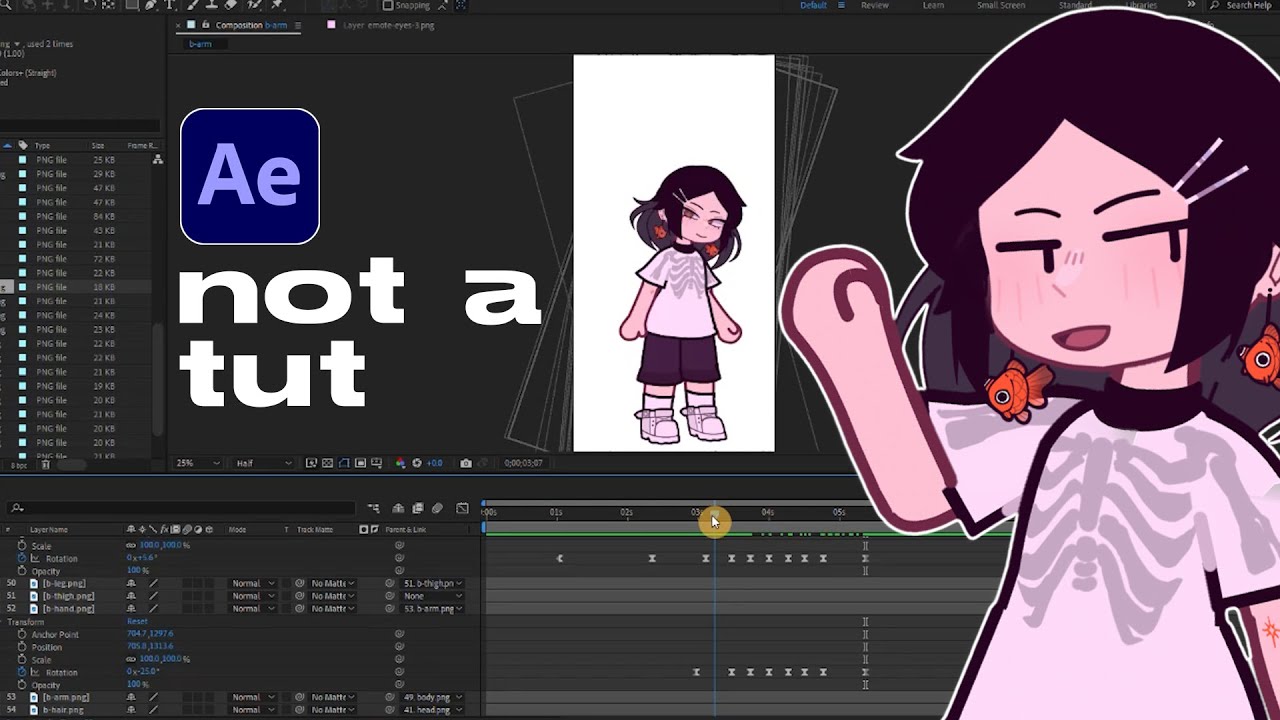Select the Eraser tool in the toolbar
Image resolution: width=1280 pixels, height=720 pixels.
pyautogui.click(x=231, y=5)
